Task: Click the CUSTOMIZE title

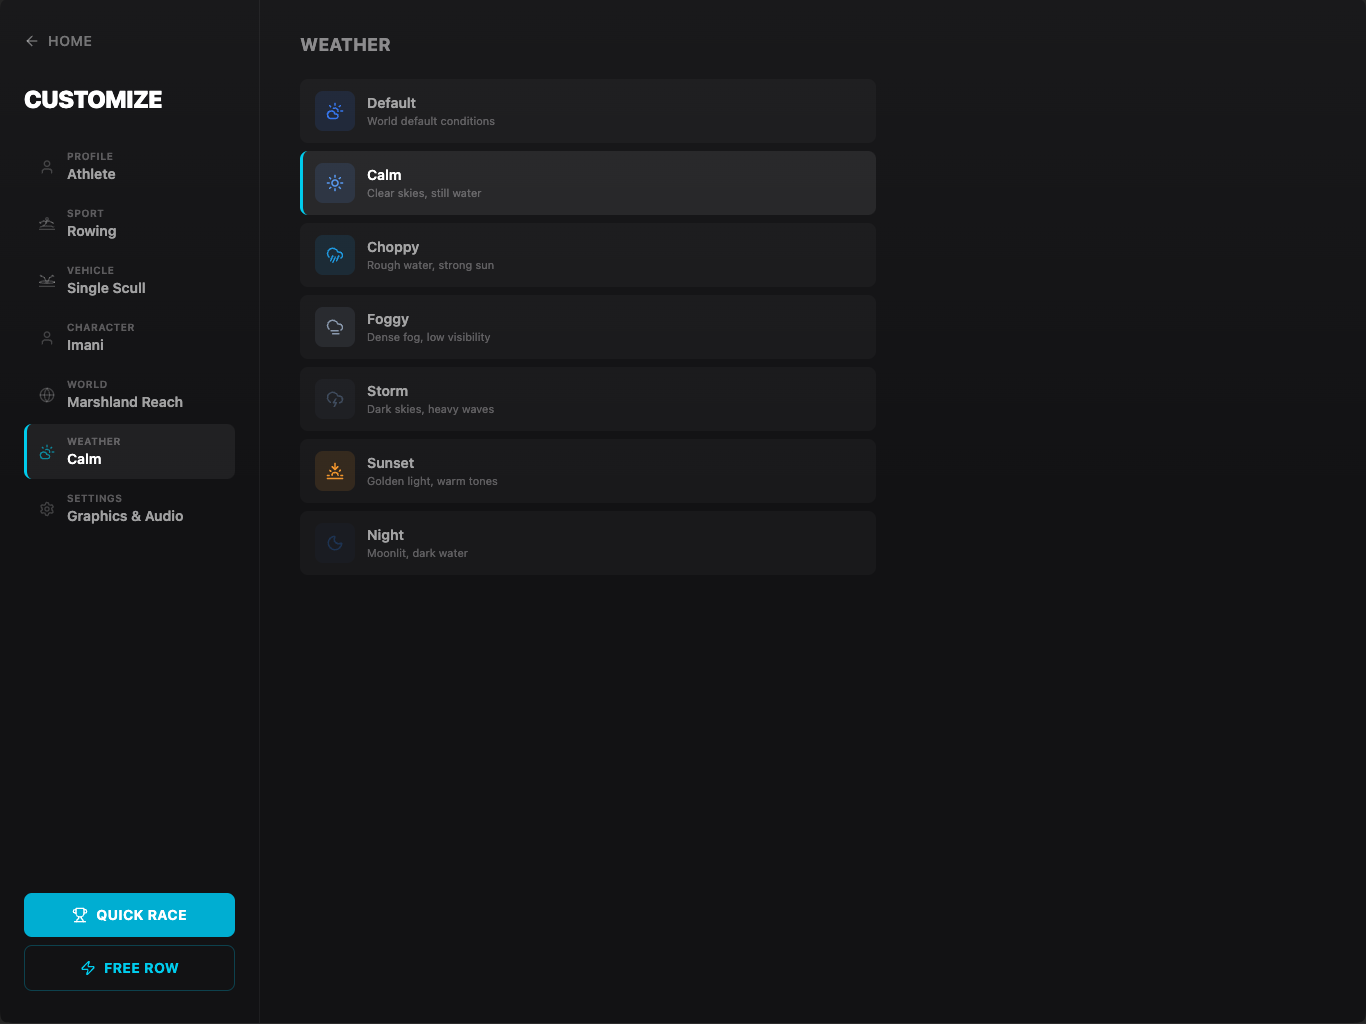Action: 93,100
